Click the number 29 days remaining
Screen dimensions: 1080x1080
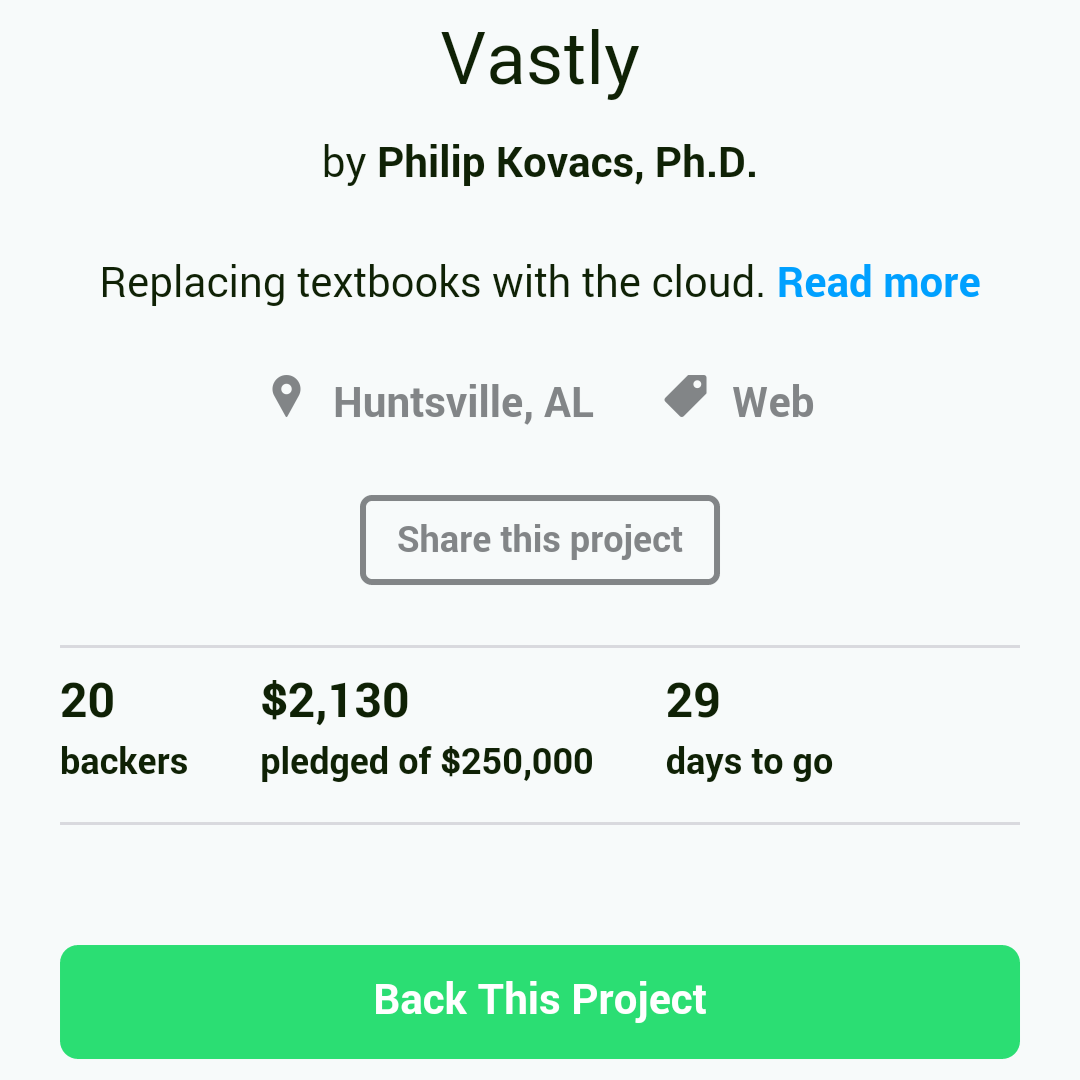coord(693,701)
